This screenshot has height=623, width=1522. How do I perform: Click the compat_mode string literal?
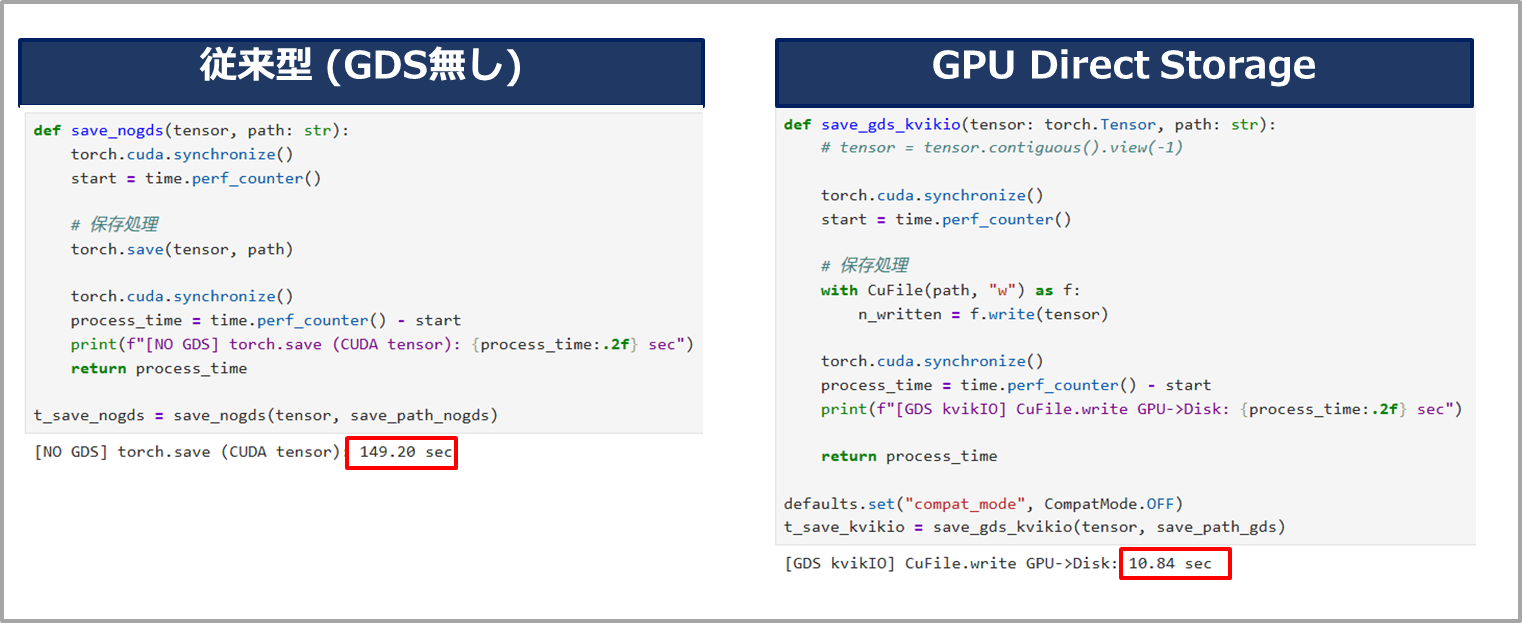tap(967, 503)
